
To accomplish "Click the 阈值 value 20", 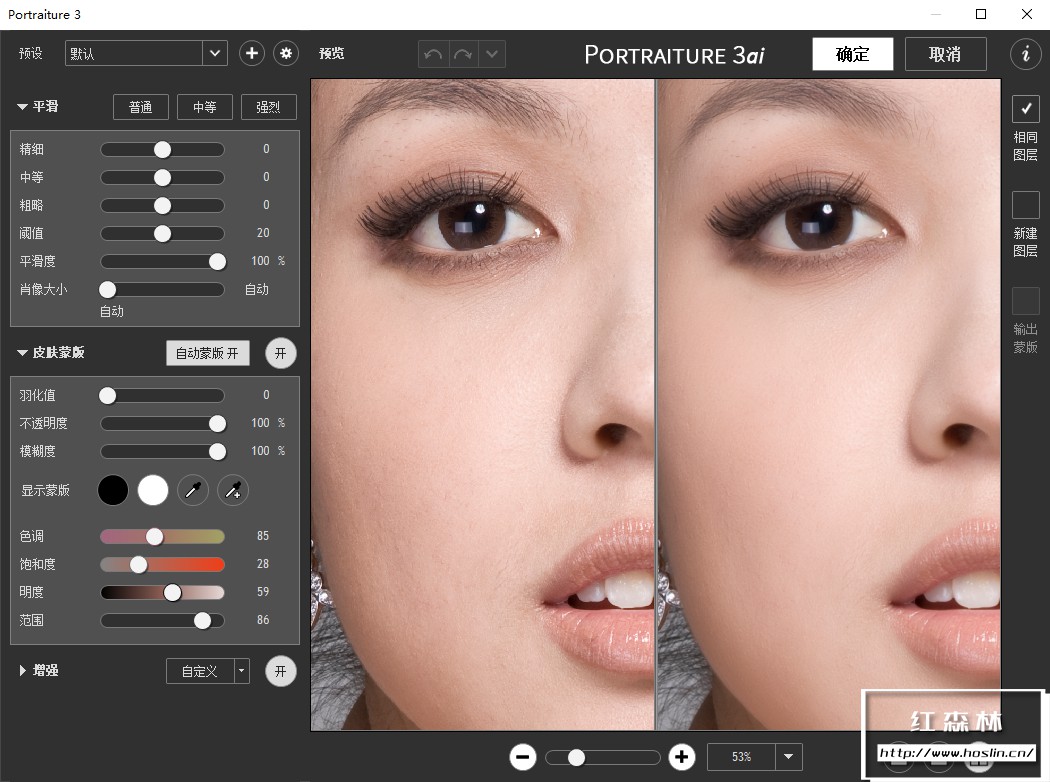I will [263, 233].
